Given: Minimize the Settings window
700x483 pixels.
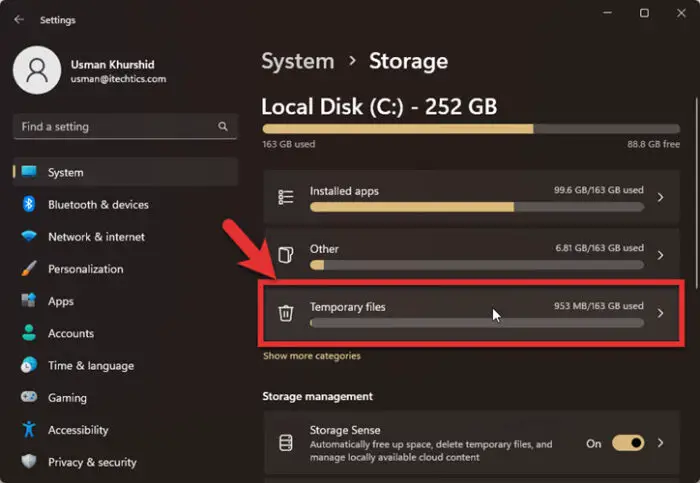Looking at the screenshot, I should (607, 13).
